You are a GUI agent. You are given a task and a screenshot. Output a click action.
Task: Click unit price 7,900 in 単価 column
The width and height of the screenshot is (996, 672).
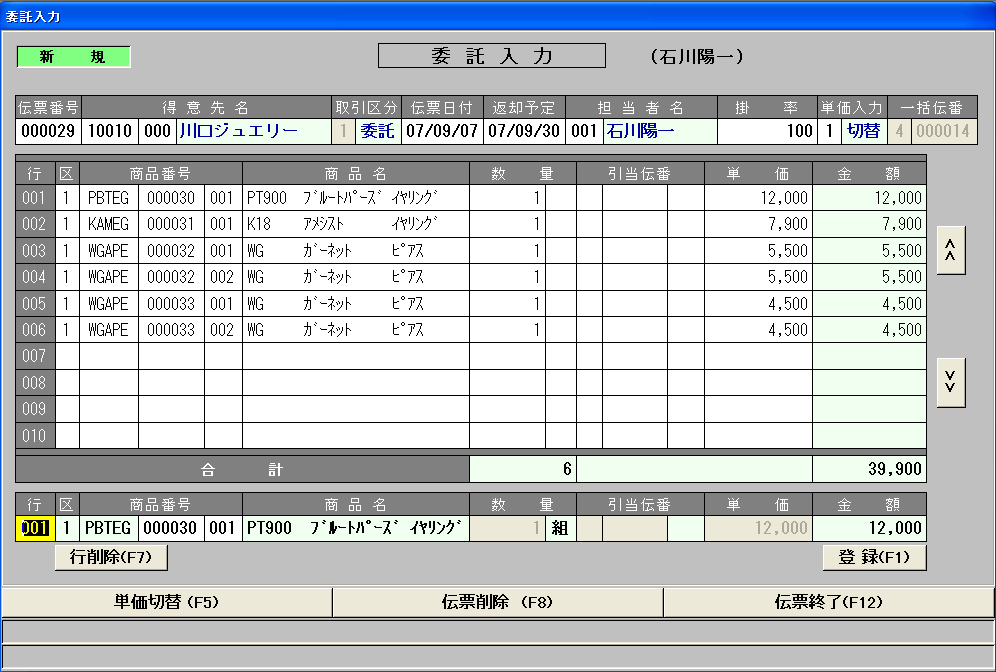[x=758, y=224]
